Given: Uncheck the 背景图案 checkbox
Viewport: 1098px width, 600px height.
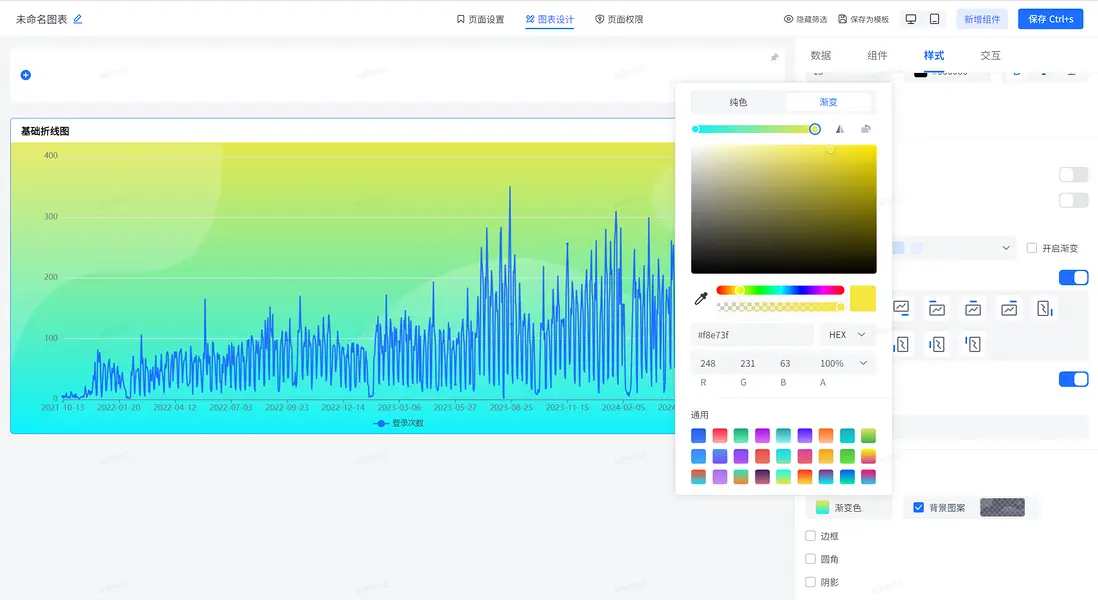Looking at the screenshot, I should pos(918,508).
